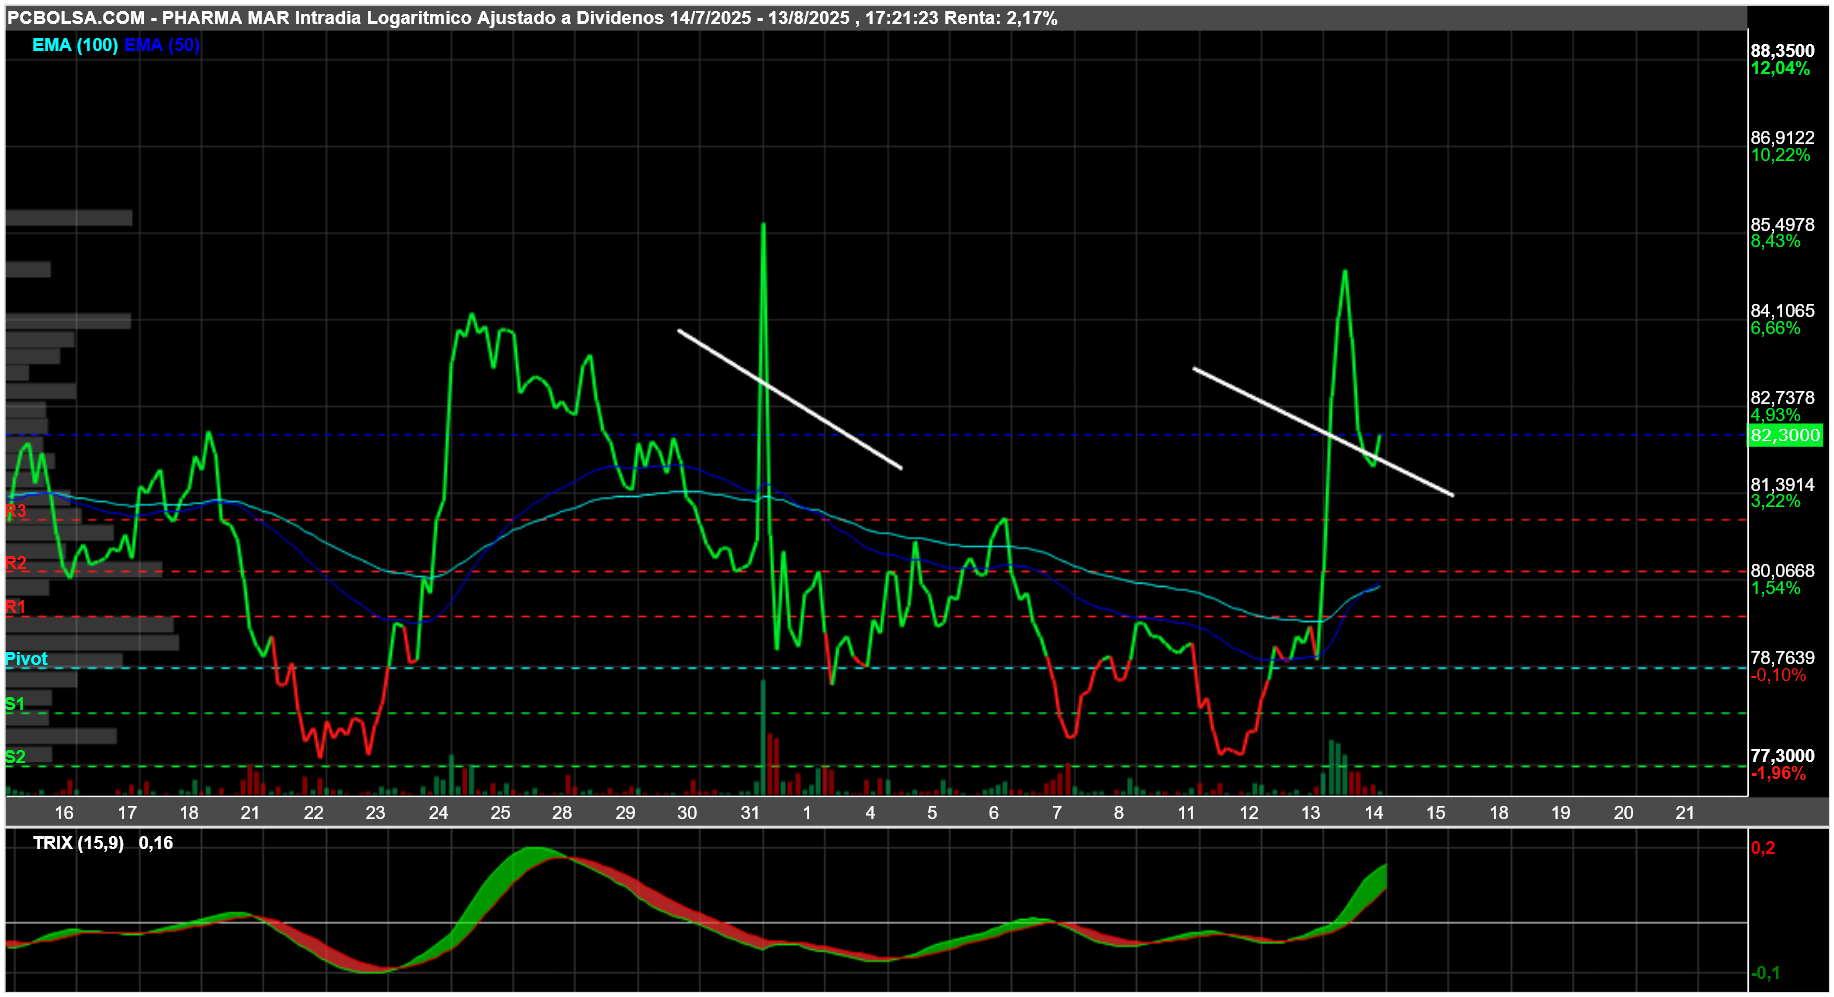The image size is (1834, 997).
Task: Click the 84,1065 price axis value
Action: [1782, 311]
